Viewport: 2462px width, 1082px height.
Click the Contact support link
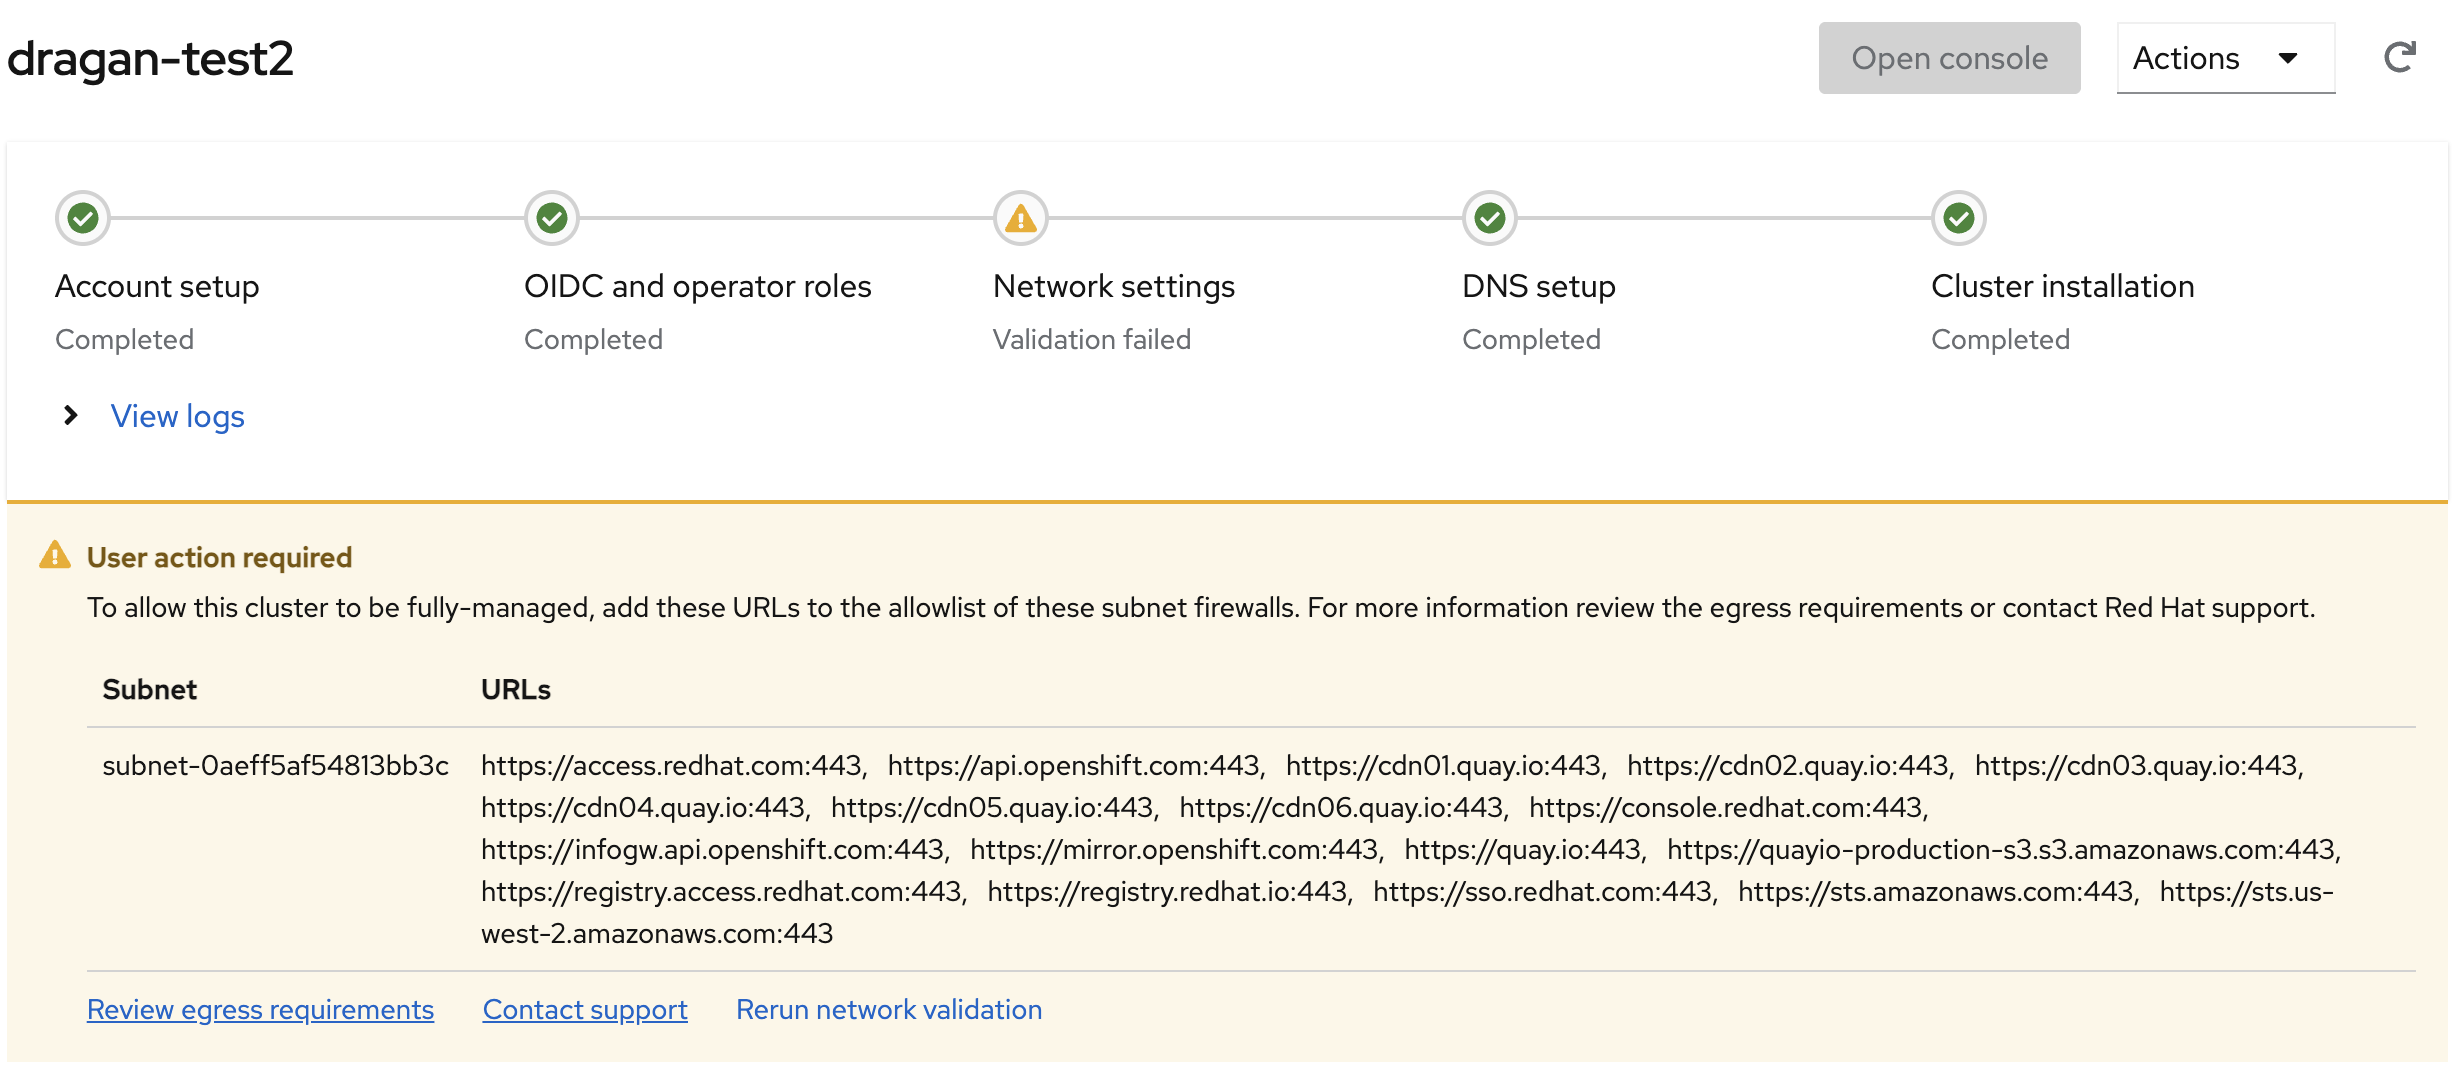[x=585, y=1010]
